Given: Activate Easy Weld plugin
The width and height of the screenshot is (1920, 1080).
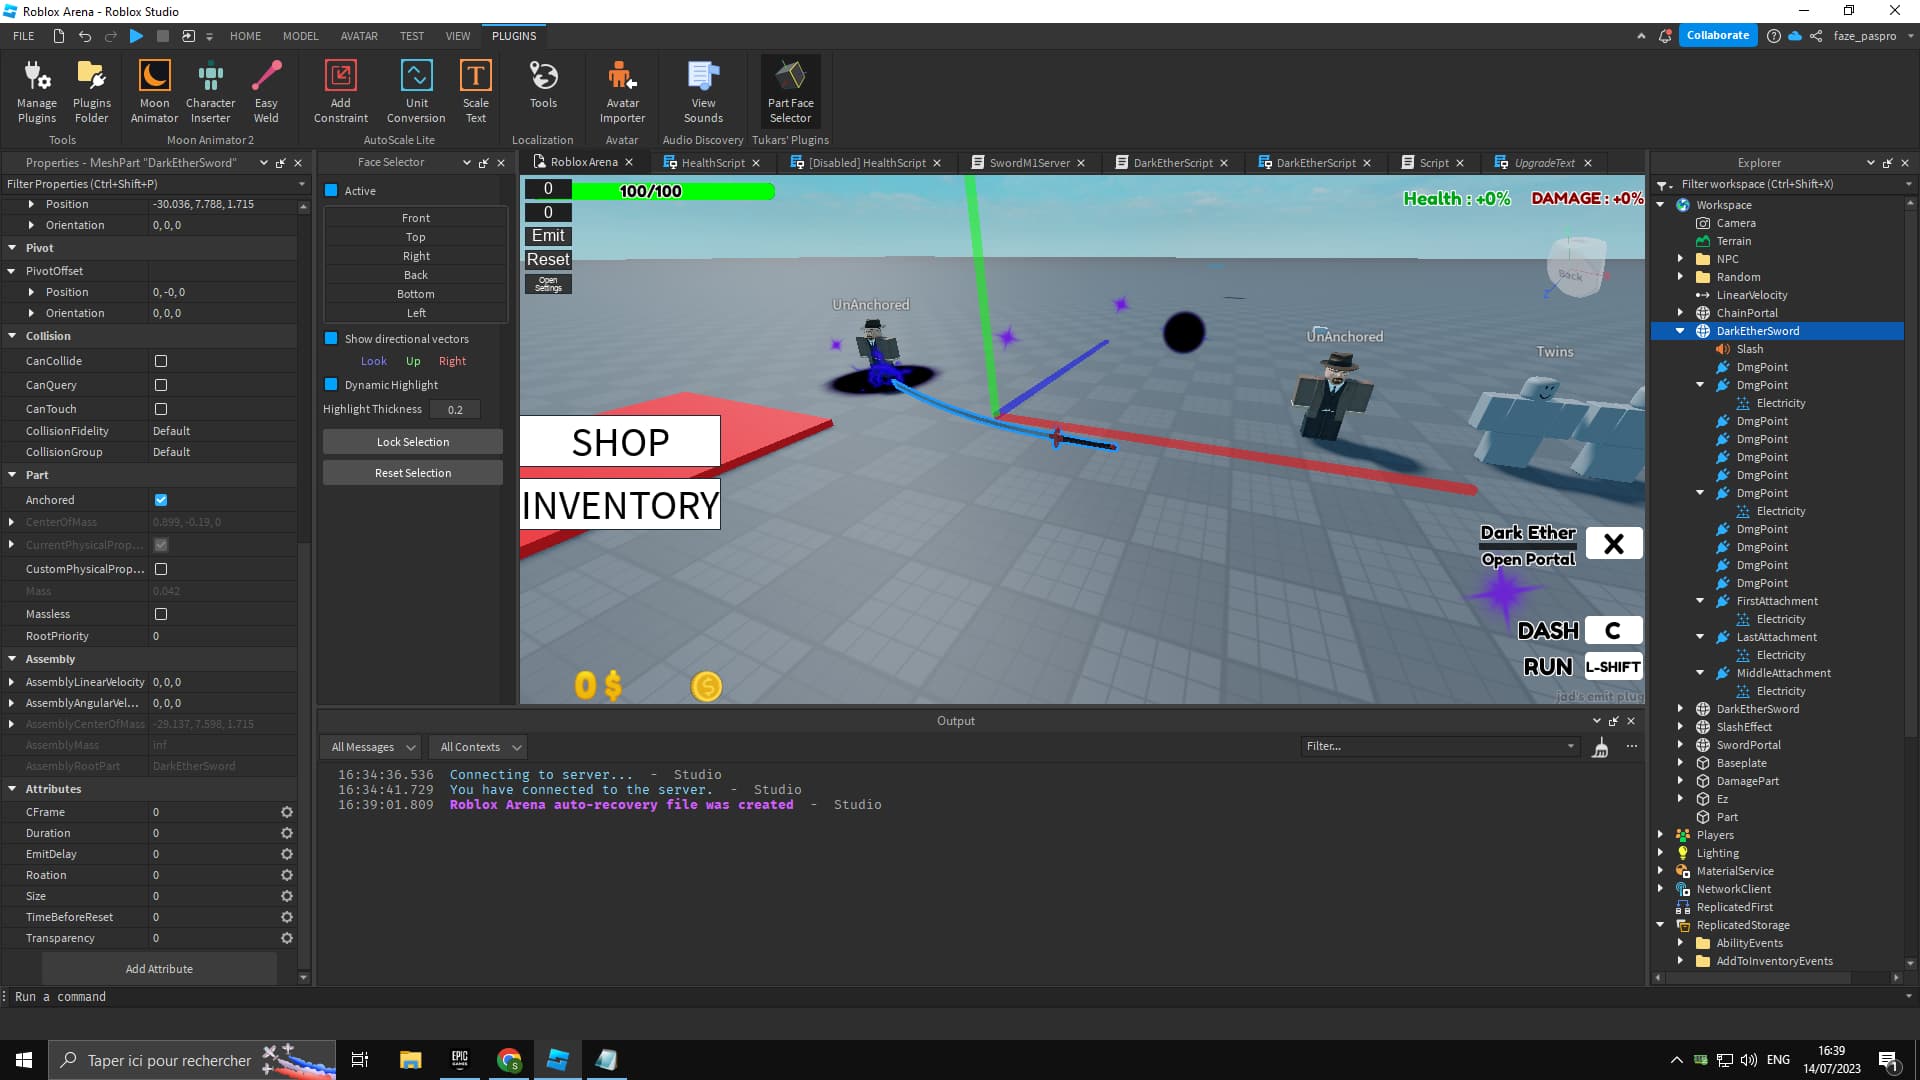Looking at the screenshot, I should (266, 91).
